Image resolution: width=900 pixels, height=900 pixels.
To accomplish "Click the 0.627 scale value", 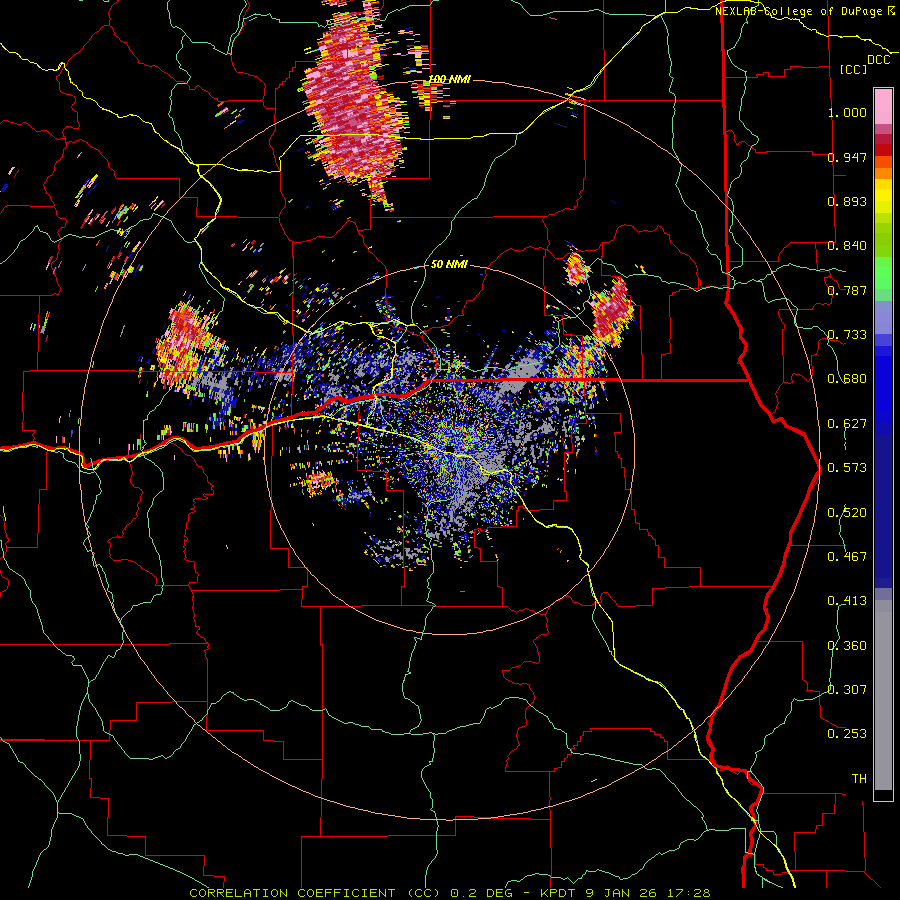I will click(847, 424).
